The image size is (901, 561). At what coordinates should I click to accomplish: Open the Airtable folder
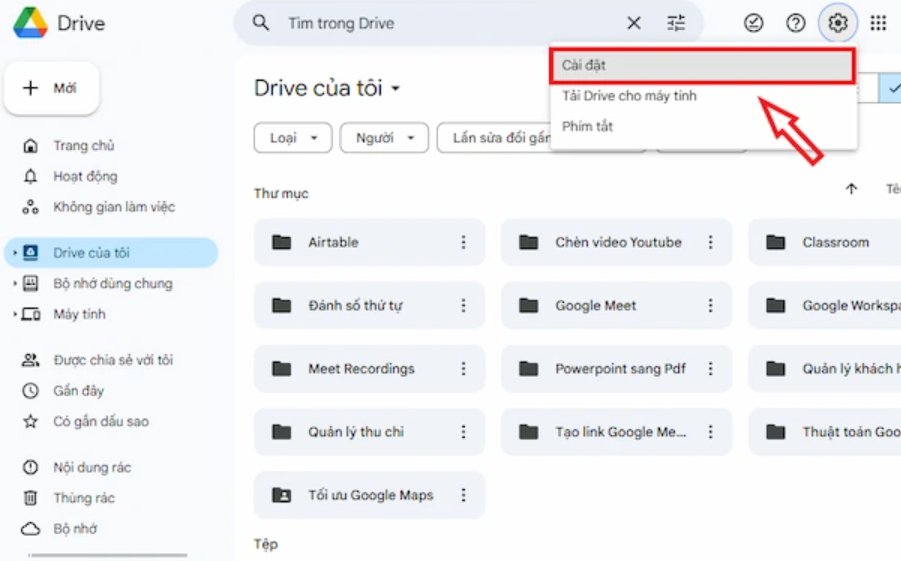click(369, 242)
